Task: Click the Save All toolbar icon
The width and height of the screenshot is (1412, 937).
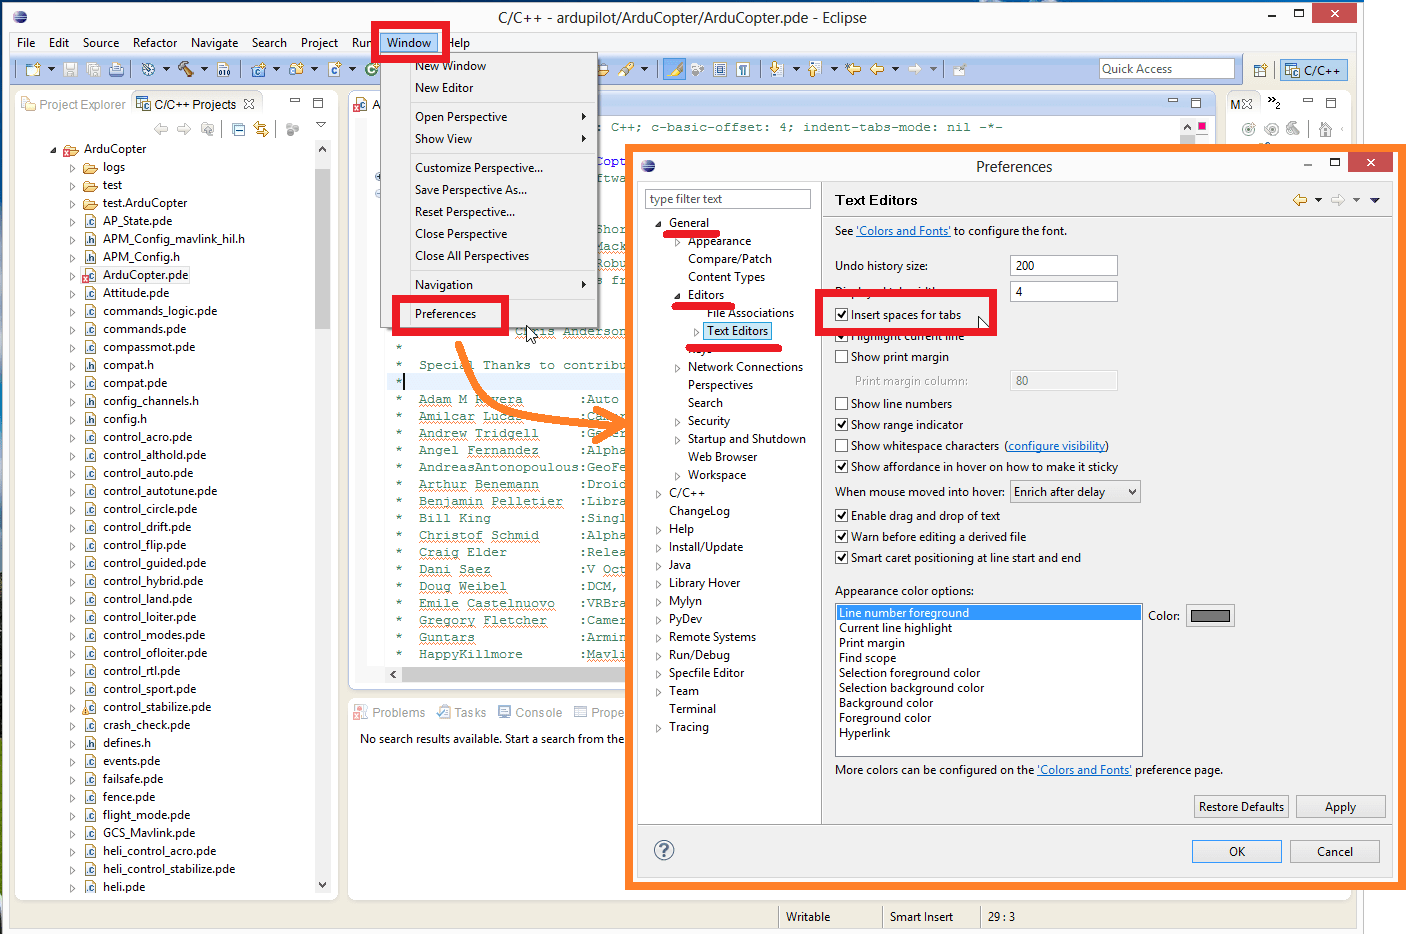Action: point(94,70)
